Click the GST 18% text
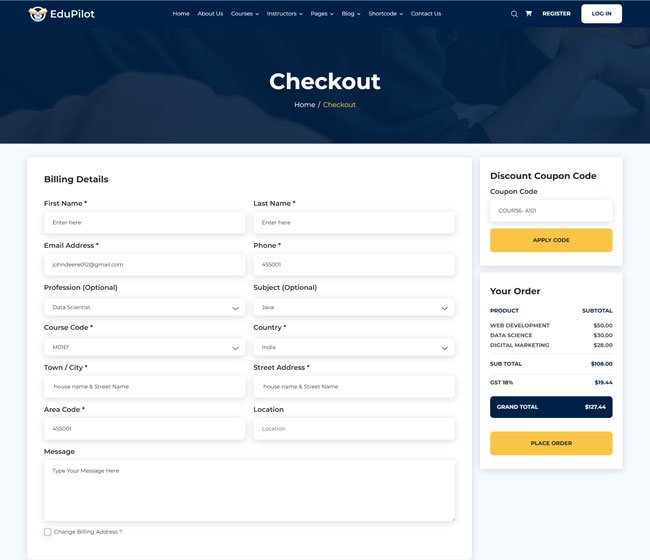650x560 pixels. [x=501, y=383]
